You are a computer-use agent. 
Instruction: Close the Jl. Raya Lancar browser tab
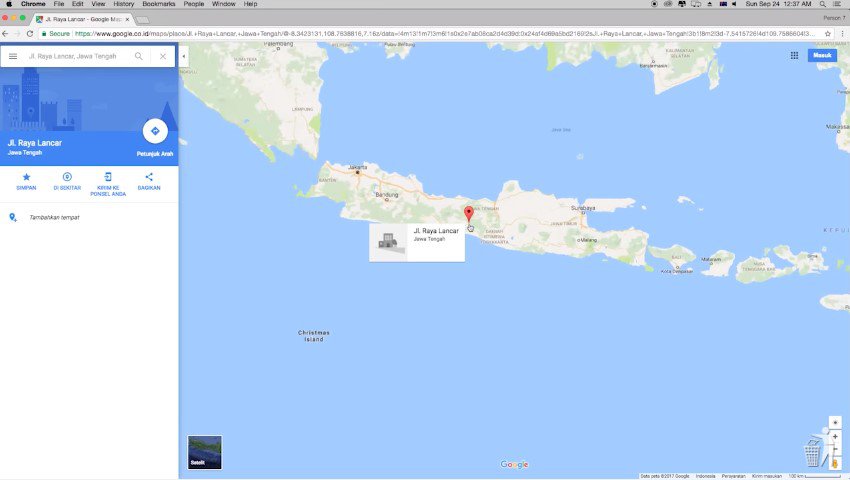[x=127, y=19]
